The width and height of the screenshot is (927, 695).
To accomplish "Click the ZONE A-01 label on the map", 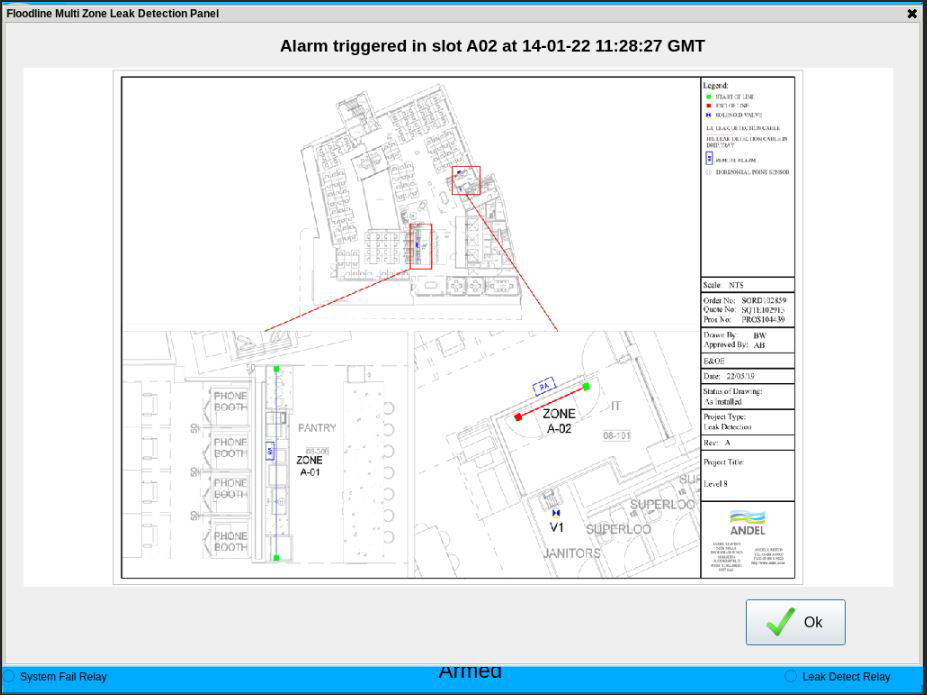I will [x=309, y=466].
